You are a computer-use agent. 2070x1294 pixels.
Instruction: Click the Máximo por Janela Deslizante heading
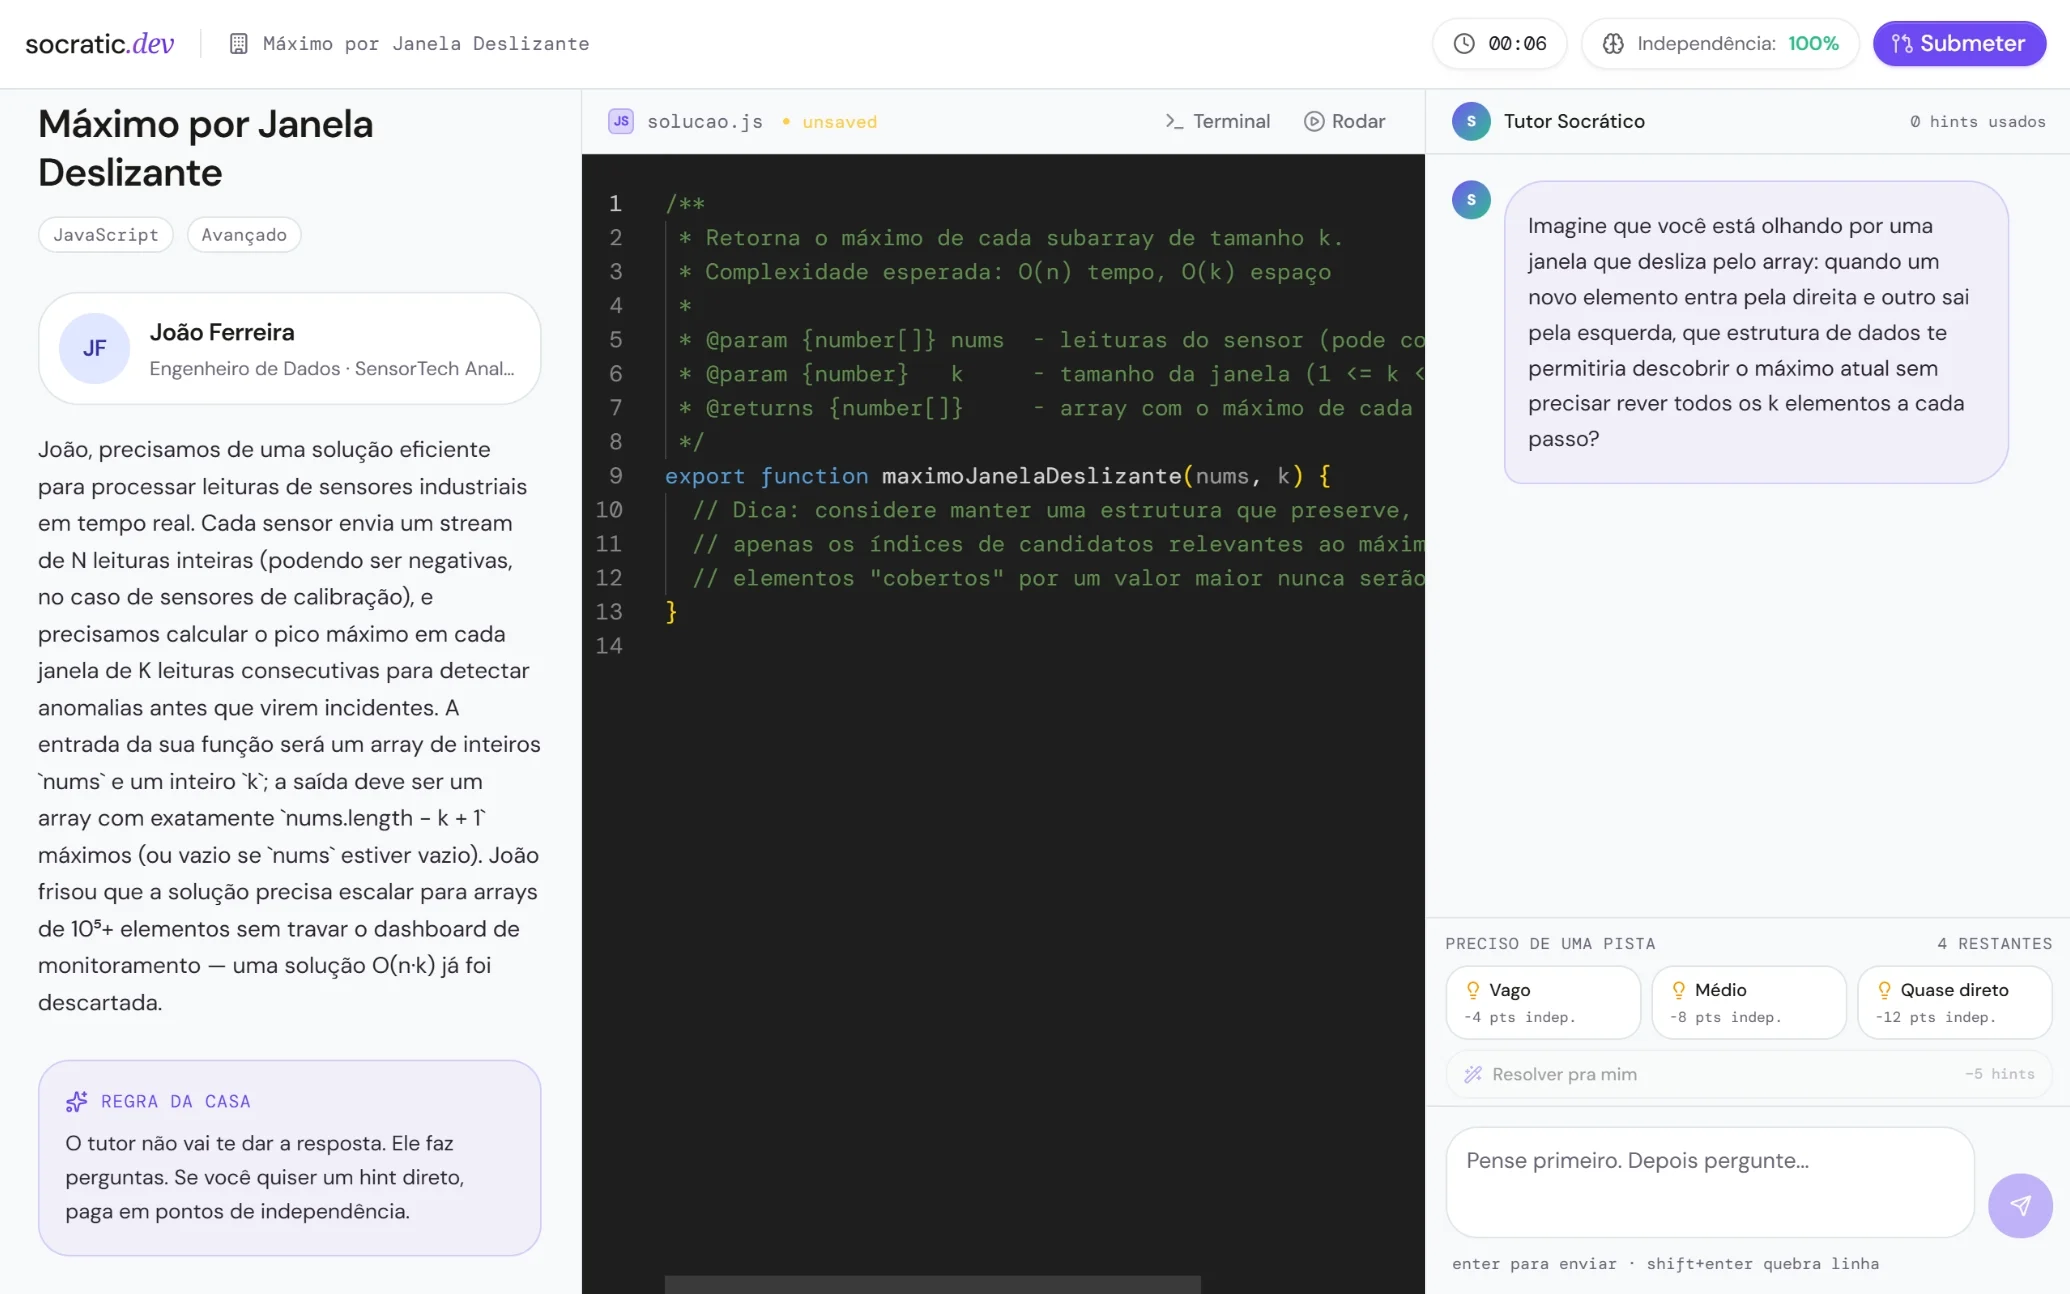[206, 148]
